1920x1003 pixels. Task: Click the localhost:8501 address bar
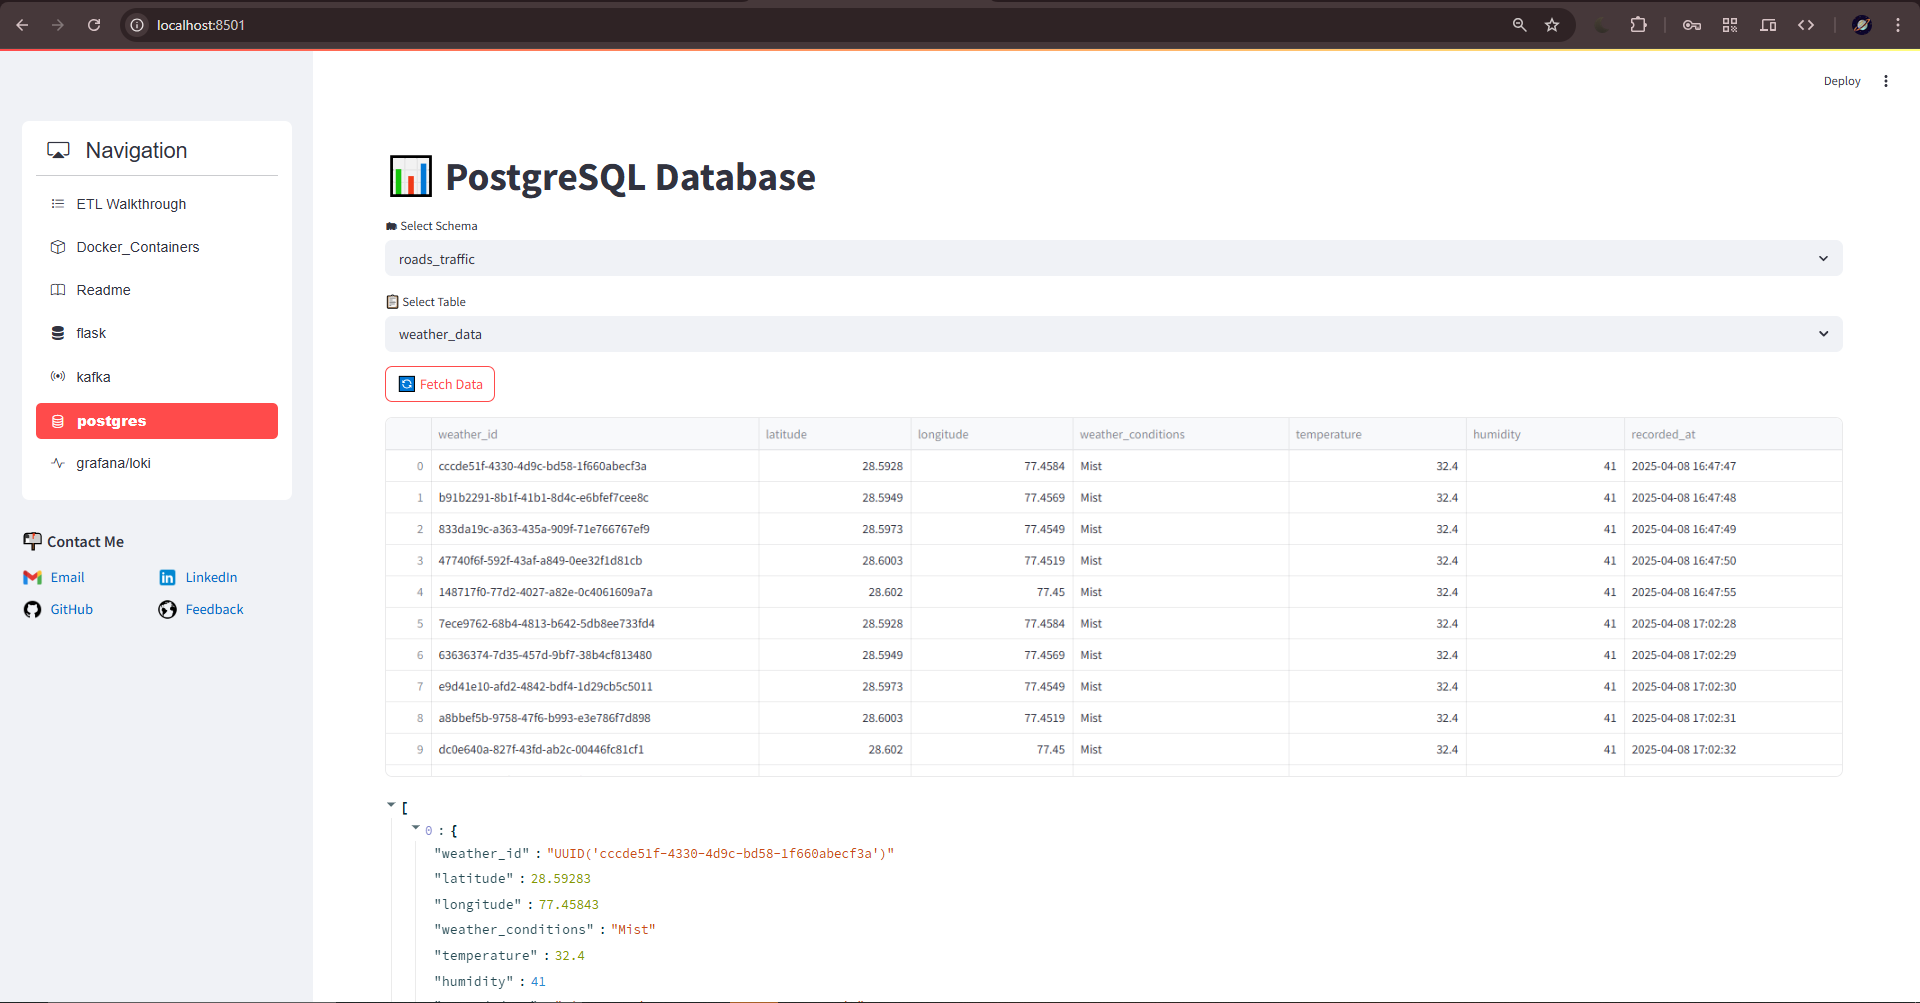(200, 25)
